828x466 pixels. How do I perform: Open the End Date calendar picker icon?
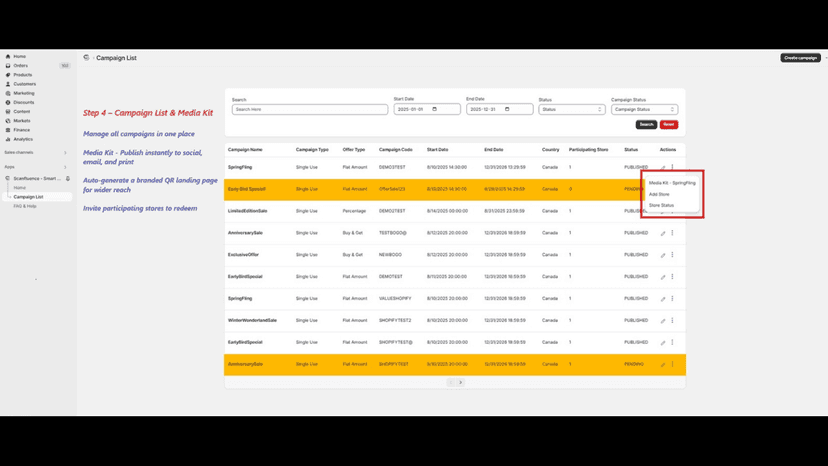tap(507, 109)
